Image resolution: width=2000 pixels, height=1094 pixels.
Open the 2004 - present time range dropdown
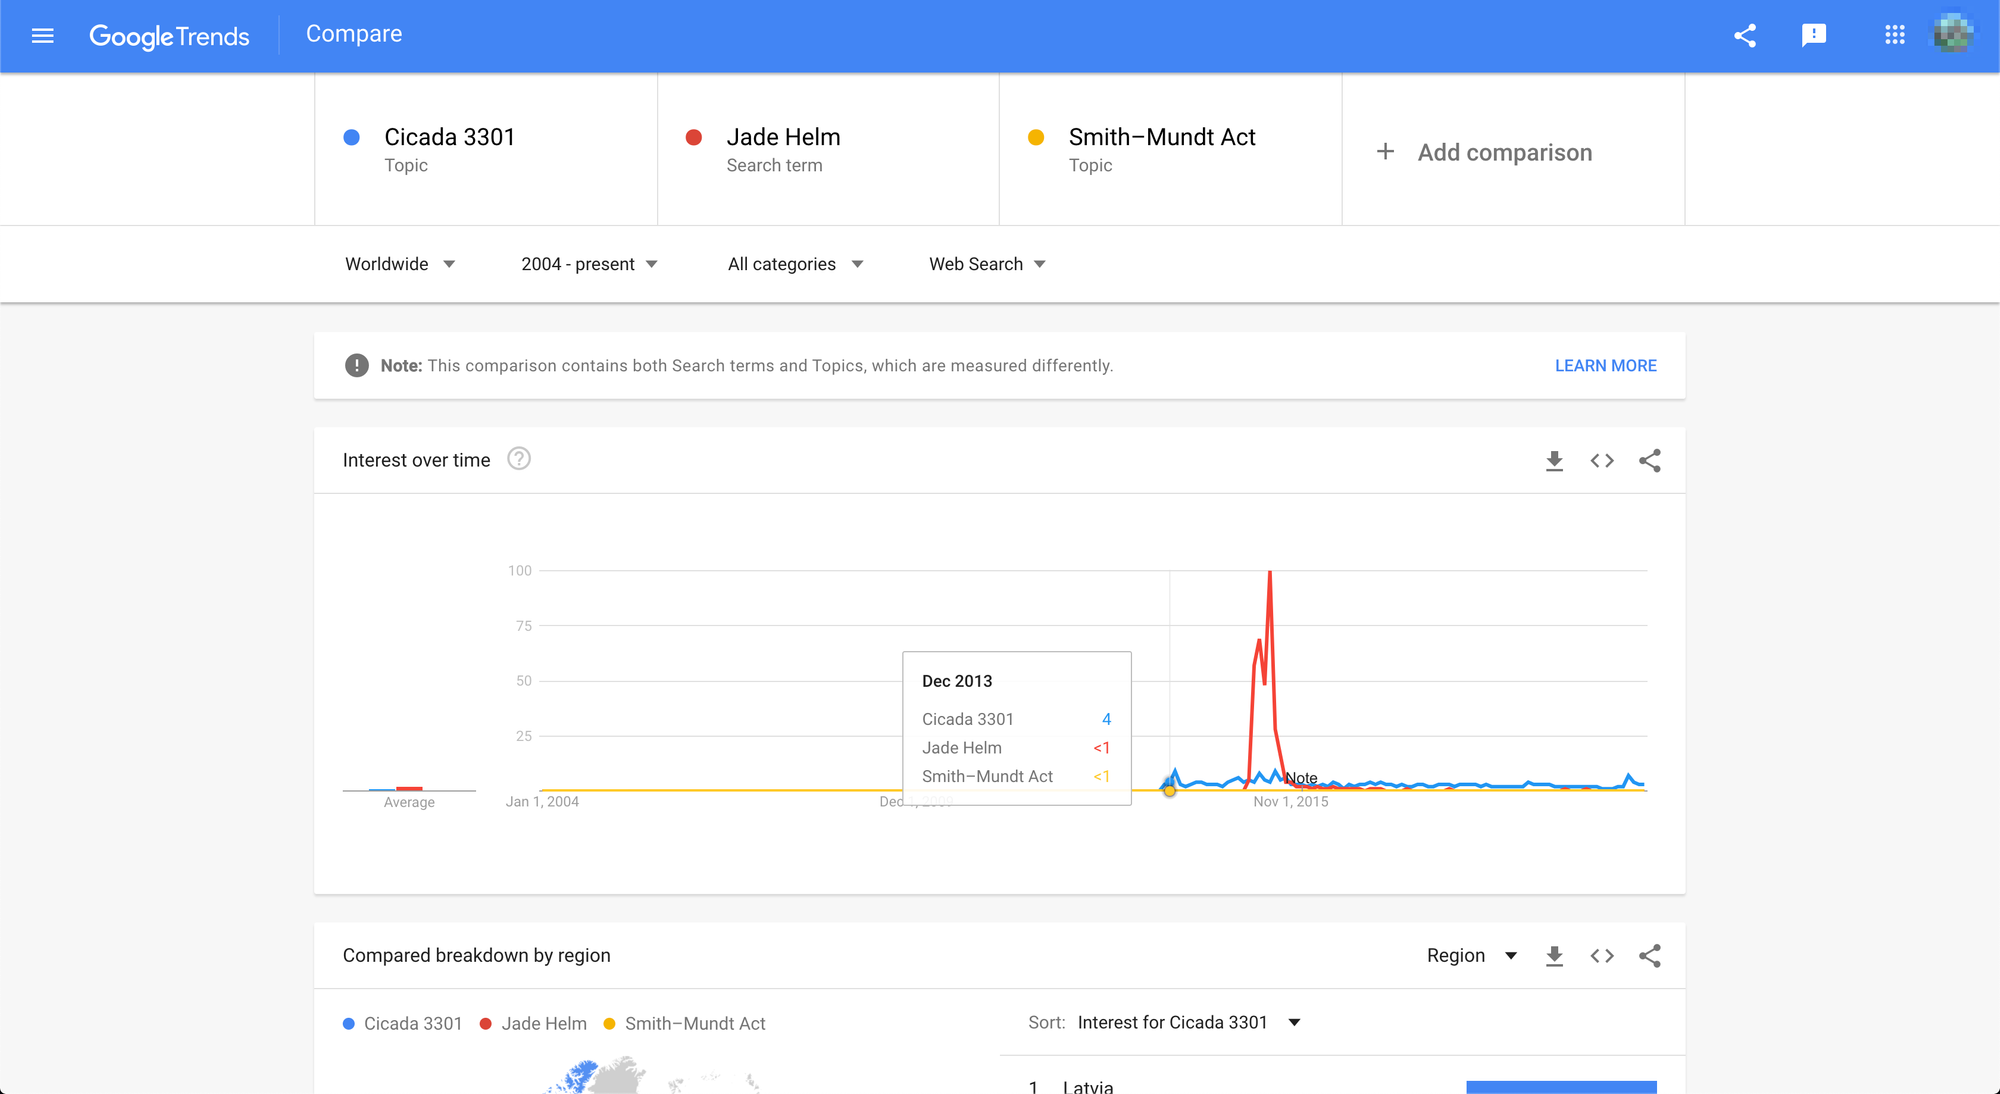coord(589,264)
